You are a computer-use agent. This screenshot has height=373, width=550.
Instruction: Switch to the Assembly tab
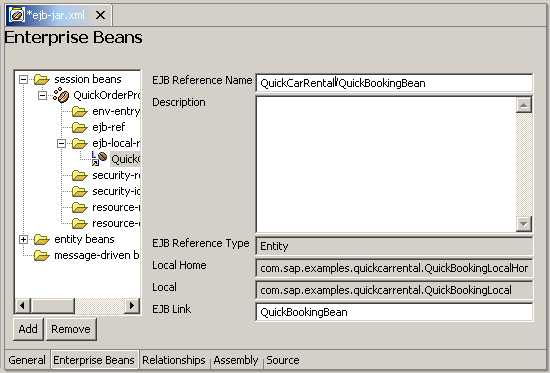236,360
